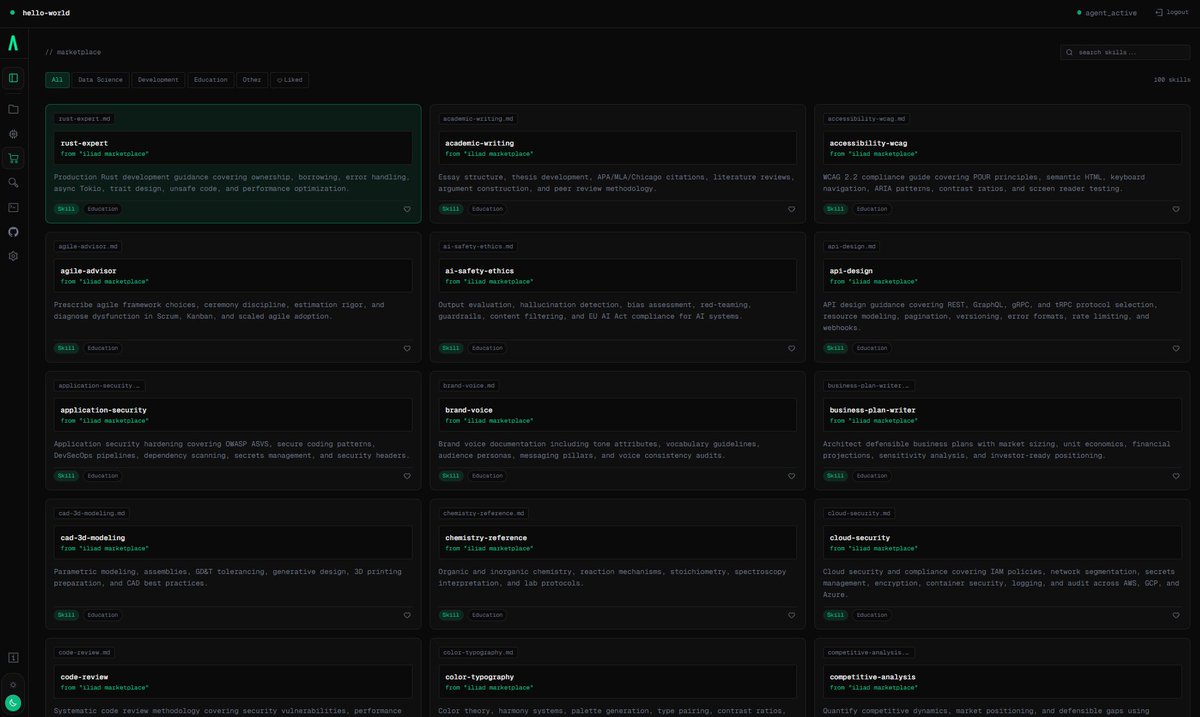Open the api-design skill card title
1200x717 pixels.
click(851, 270)
